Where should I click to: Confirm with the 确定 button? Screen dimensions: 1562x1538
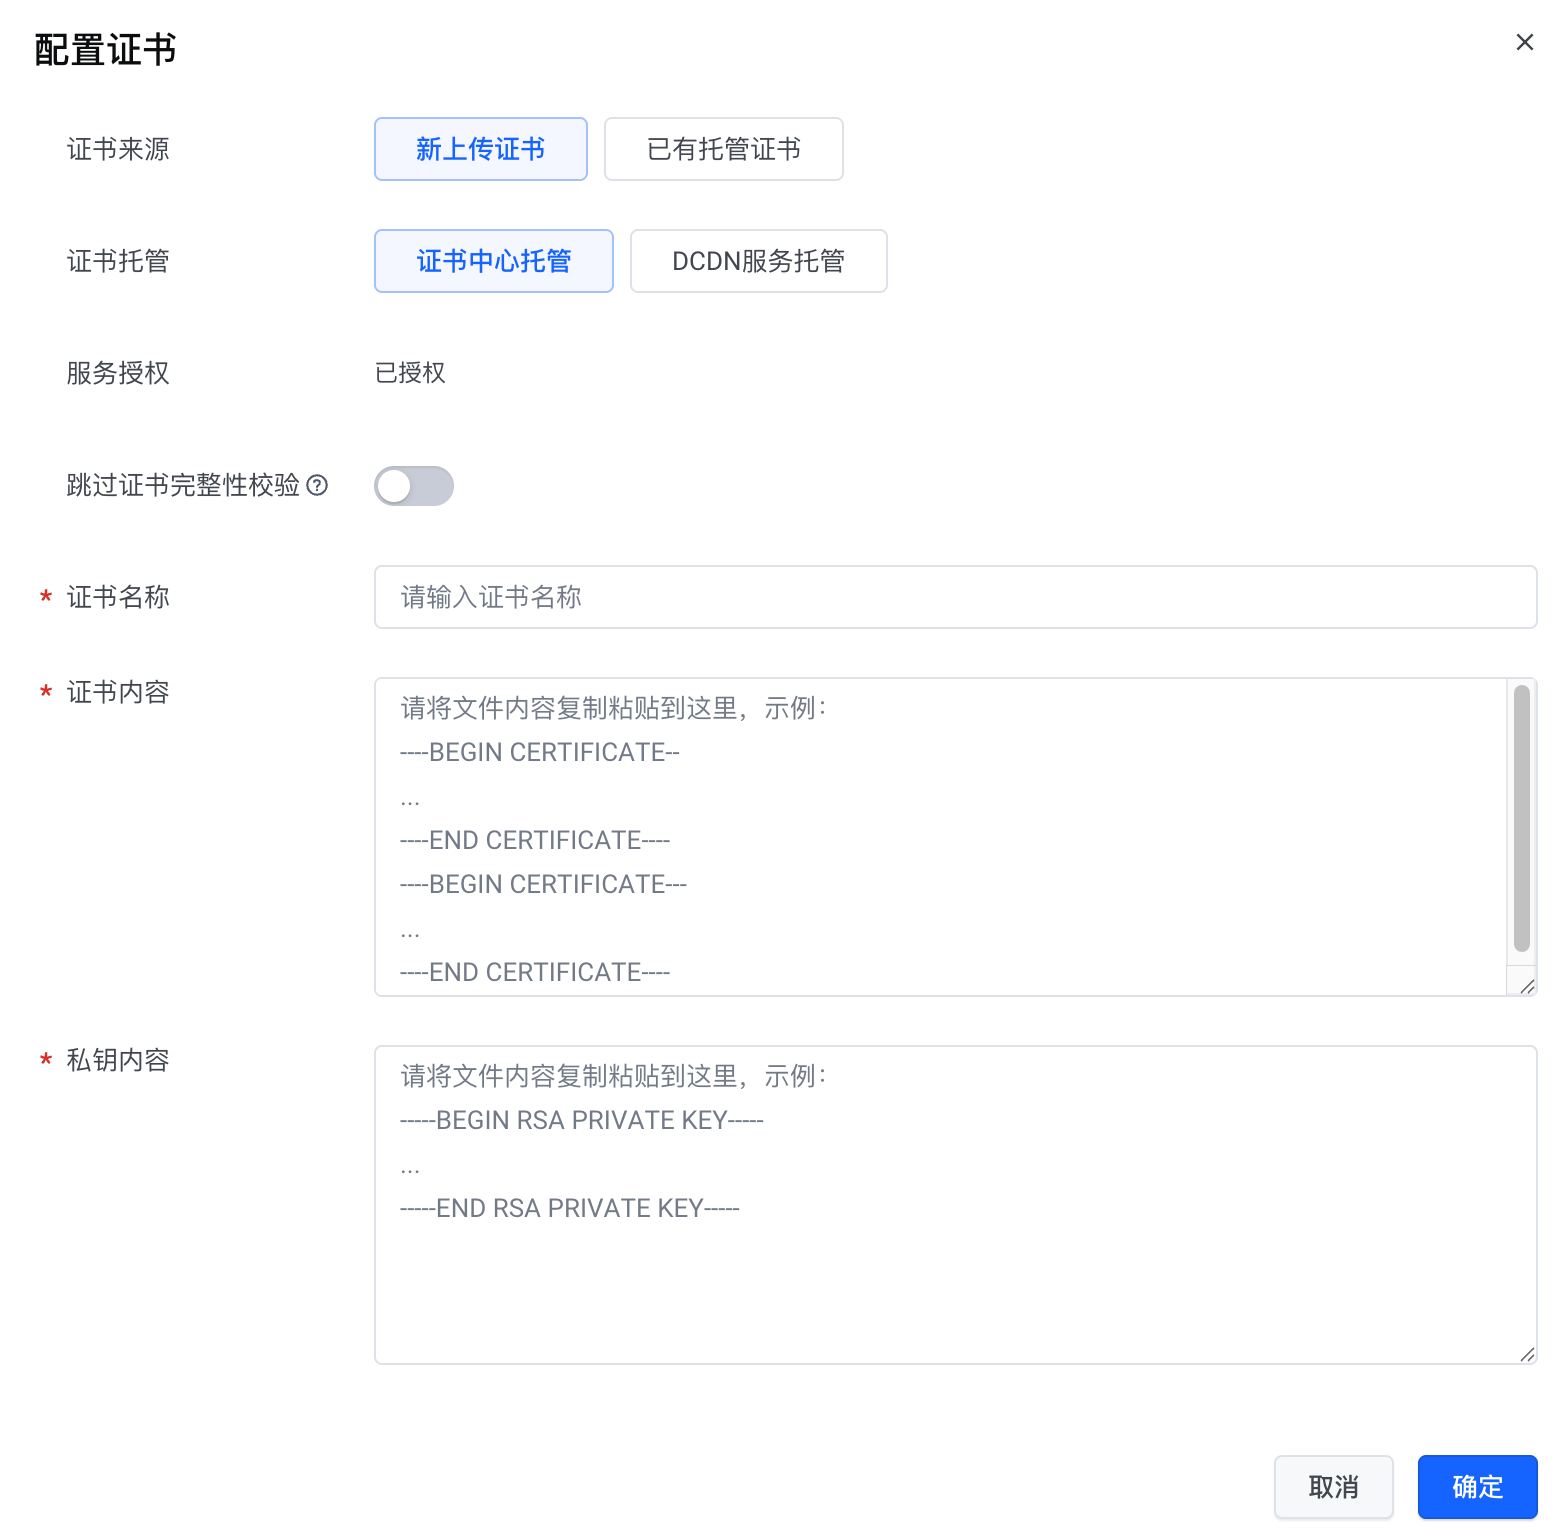pos(1478,1487)
